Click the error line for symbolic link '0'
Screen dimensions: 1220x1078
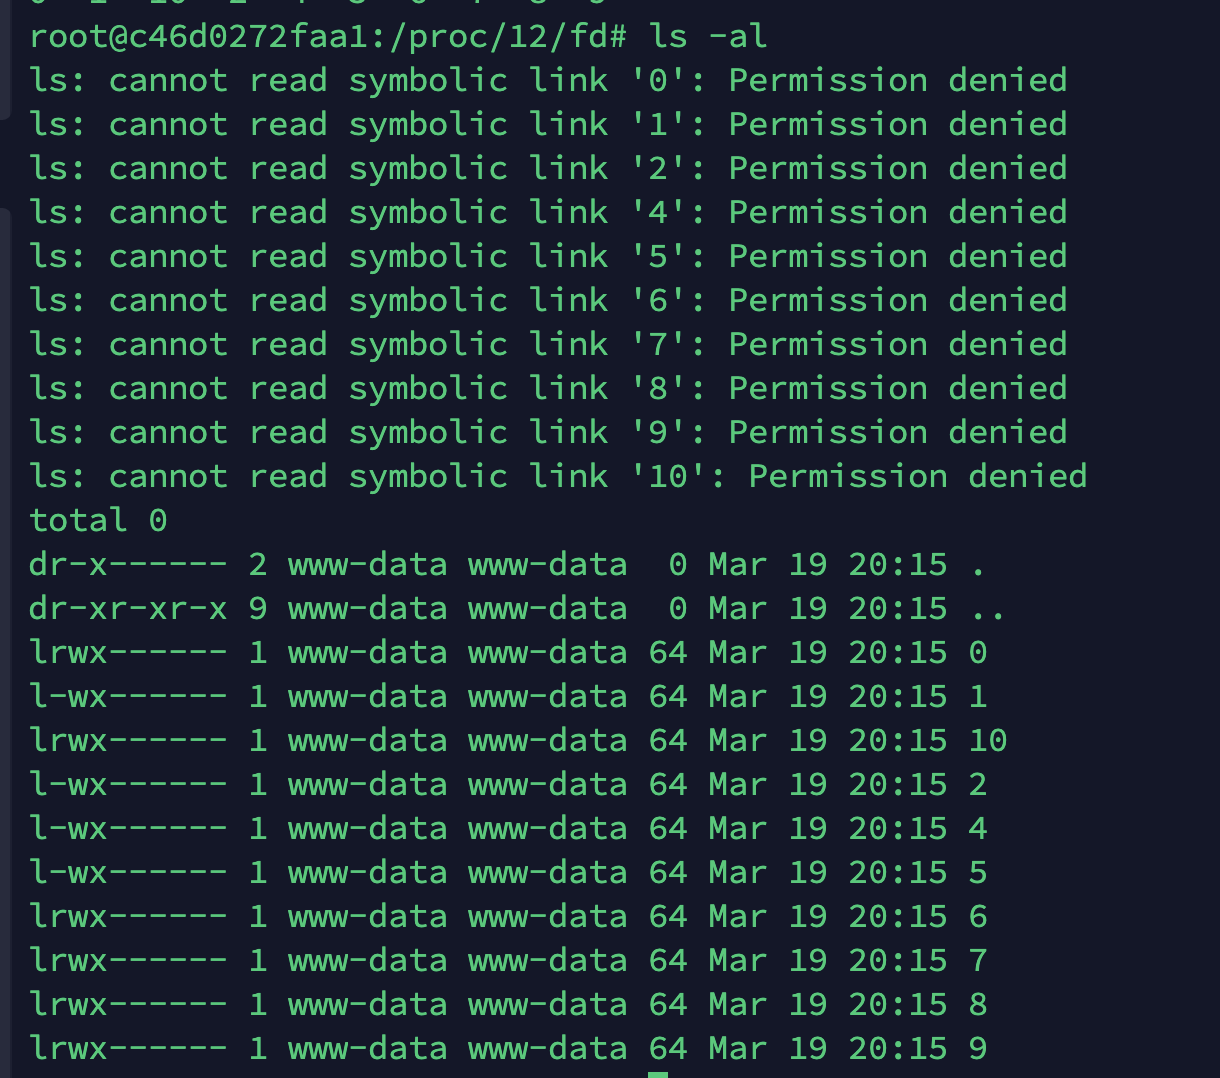tap(548, 81)
